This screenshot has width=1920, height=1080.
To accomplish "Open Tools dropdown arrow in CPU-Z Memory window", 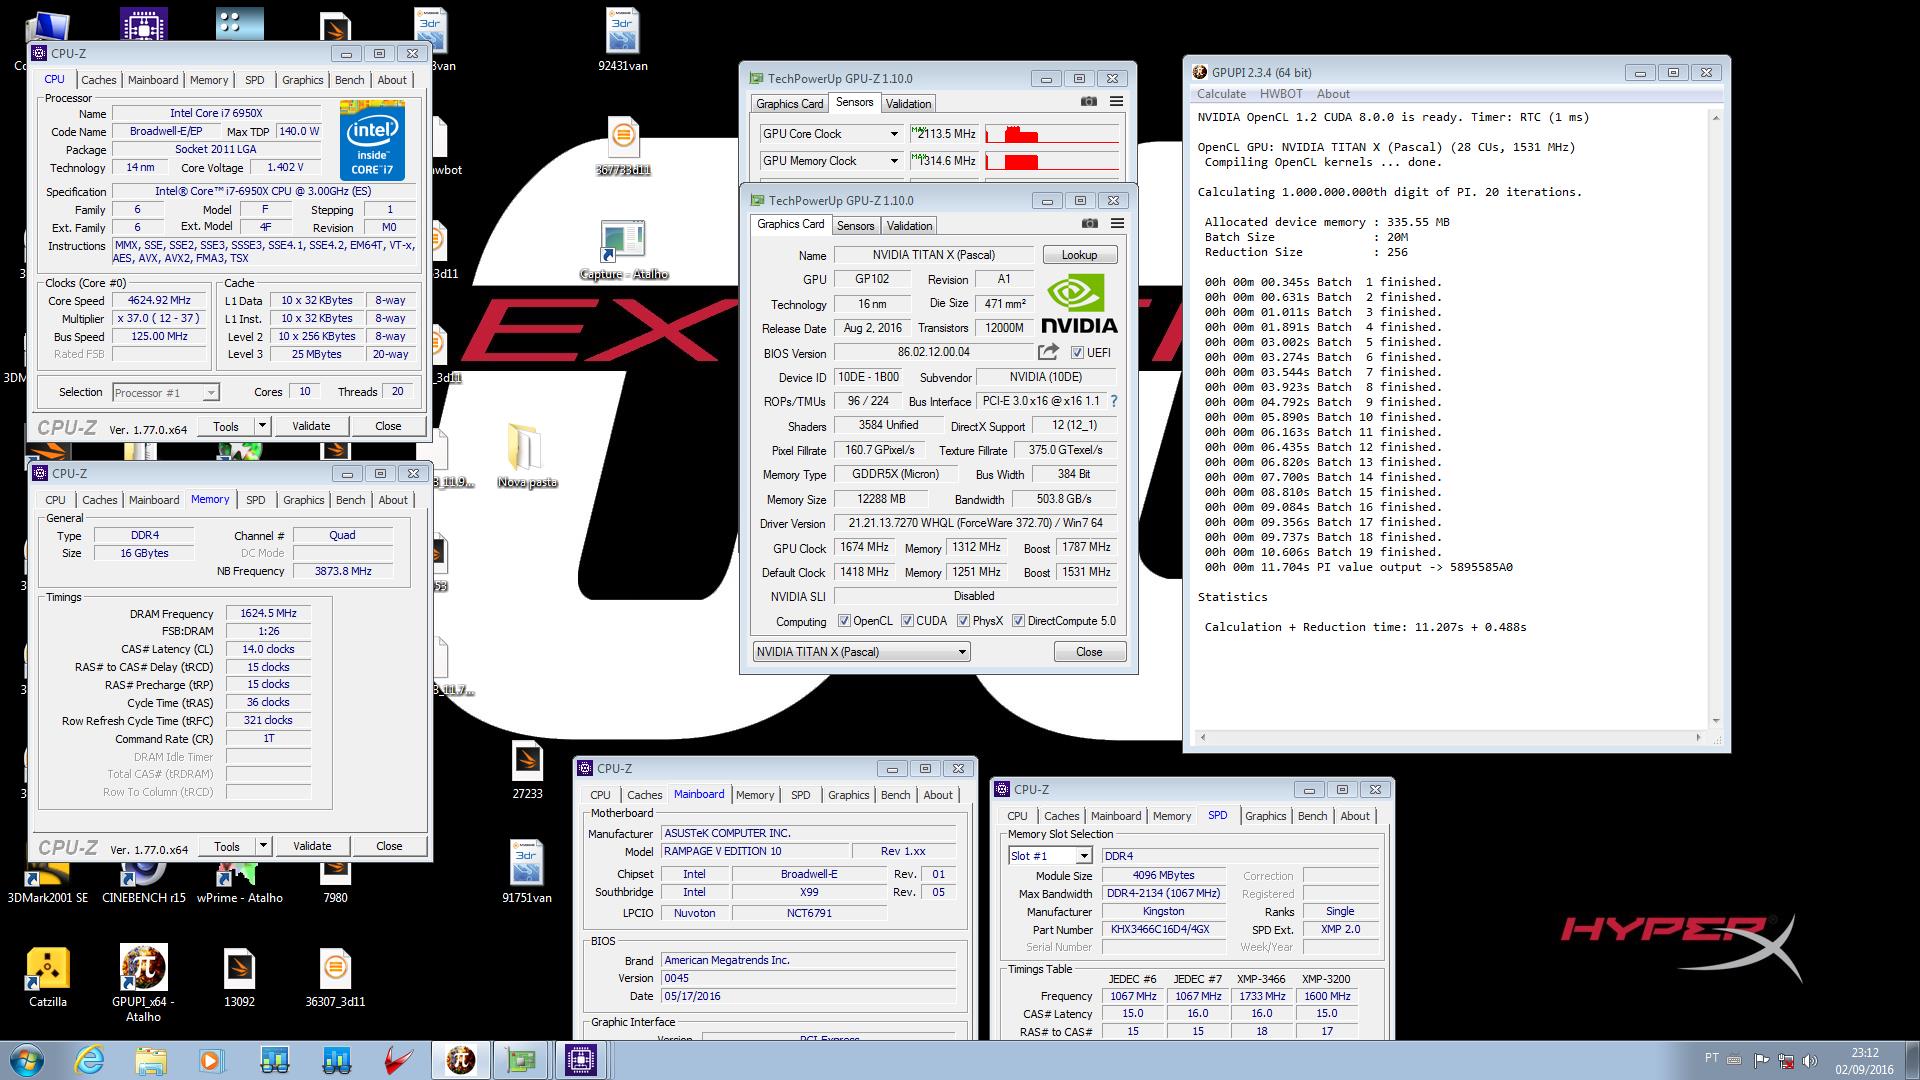I will click(263, 846).
